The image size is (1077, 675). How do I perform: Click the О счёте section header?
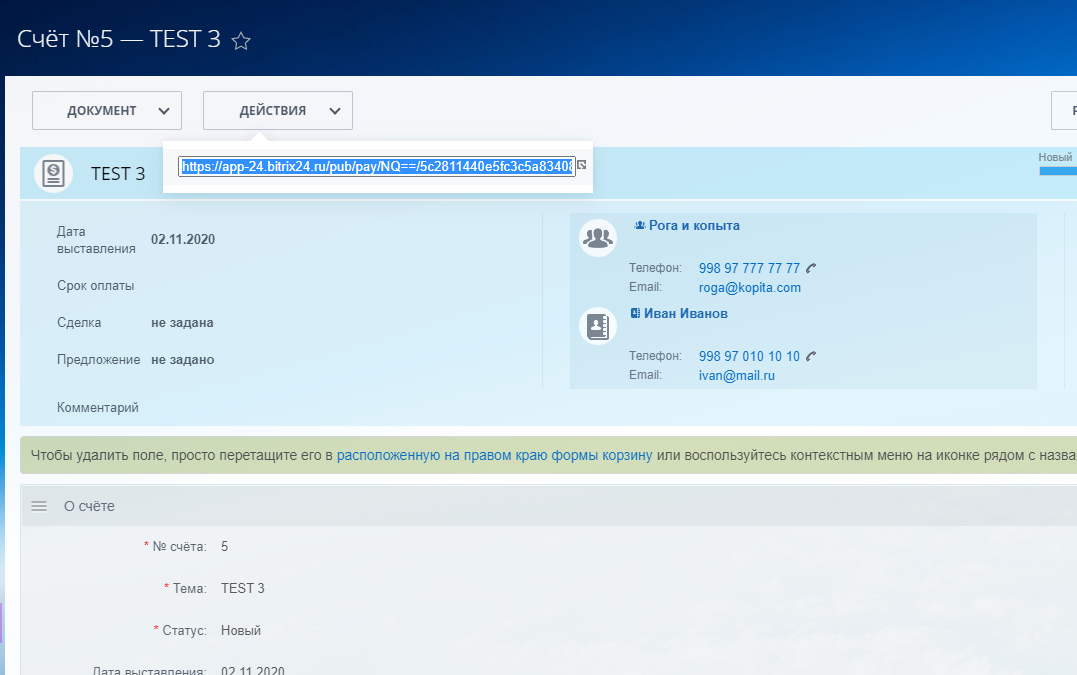point(549,506)
